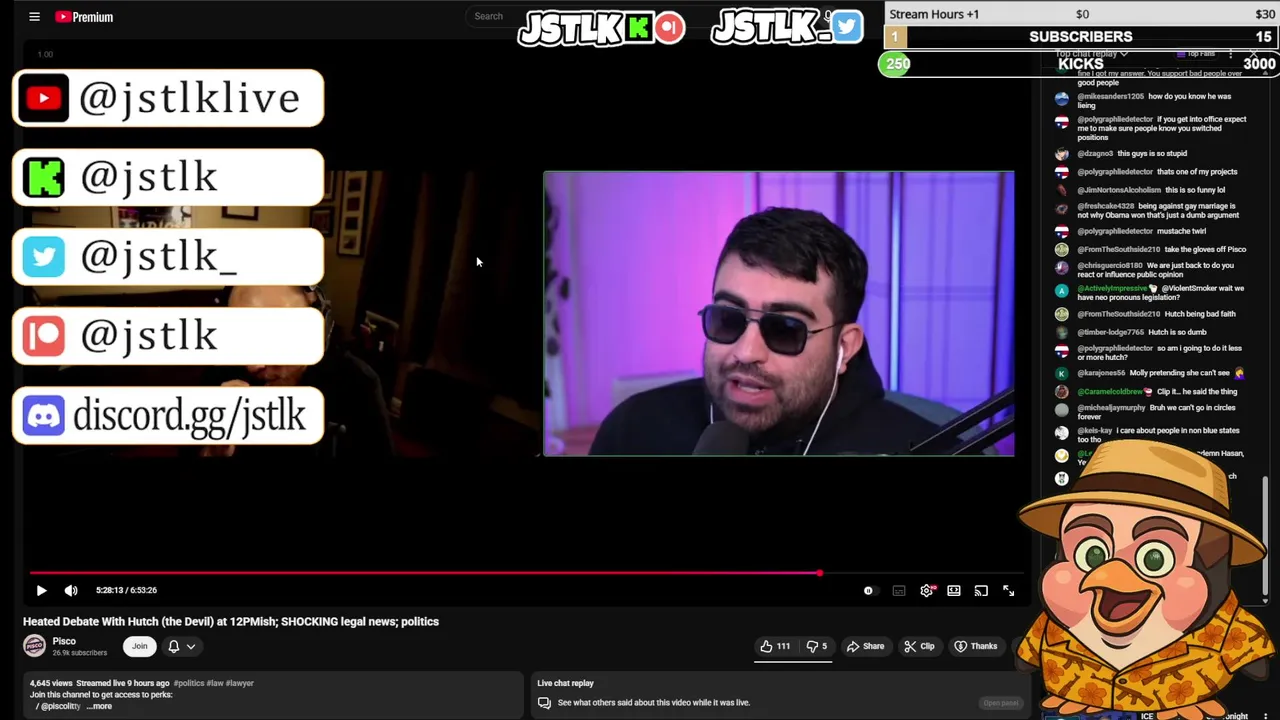Screen dimensions: 1280x720
Task: Click the 4,645 views stream info text
Action: 99,683
